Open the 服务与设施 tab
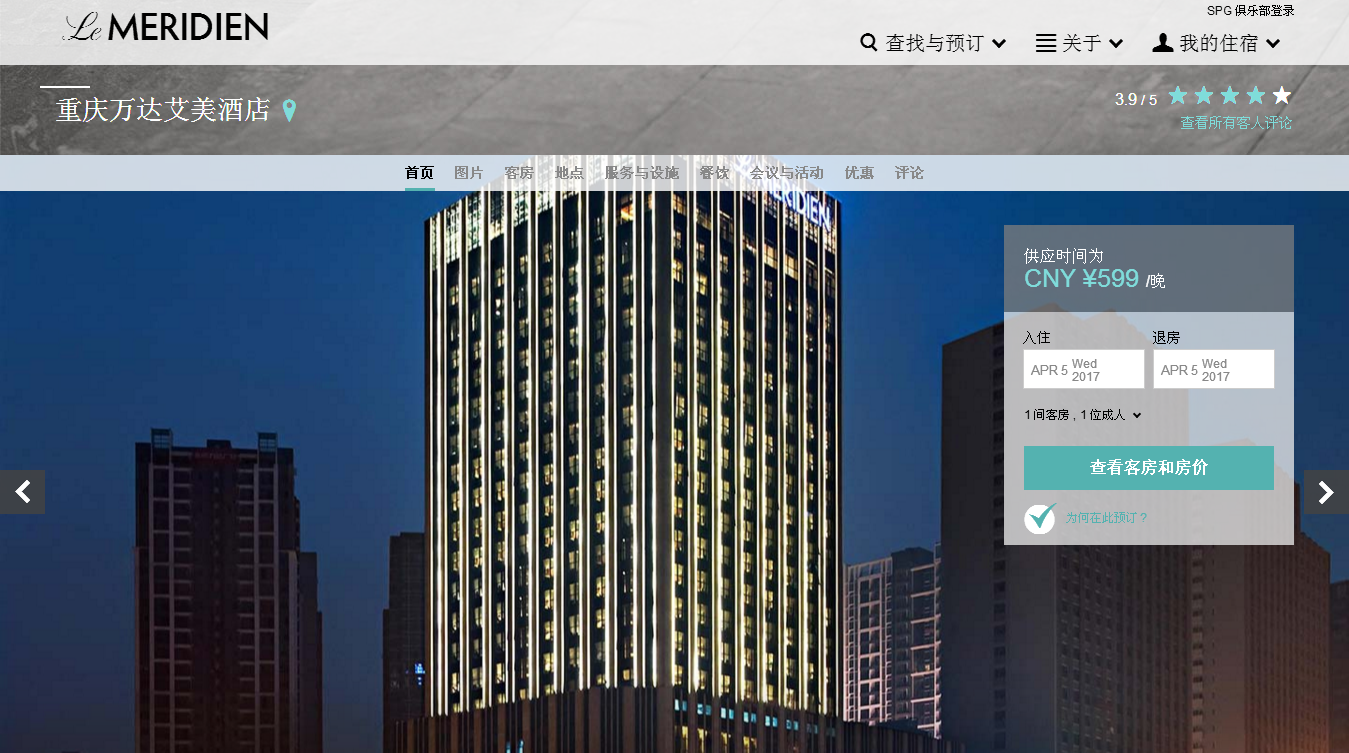The height and width of the screenshot is (753, 1349). click(x=641, y=173)
